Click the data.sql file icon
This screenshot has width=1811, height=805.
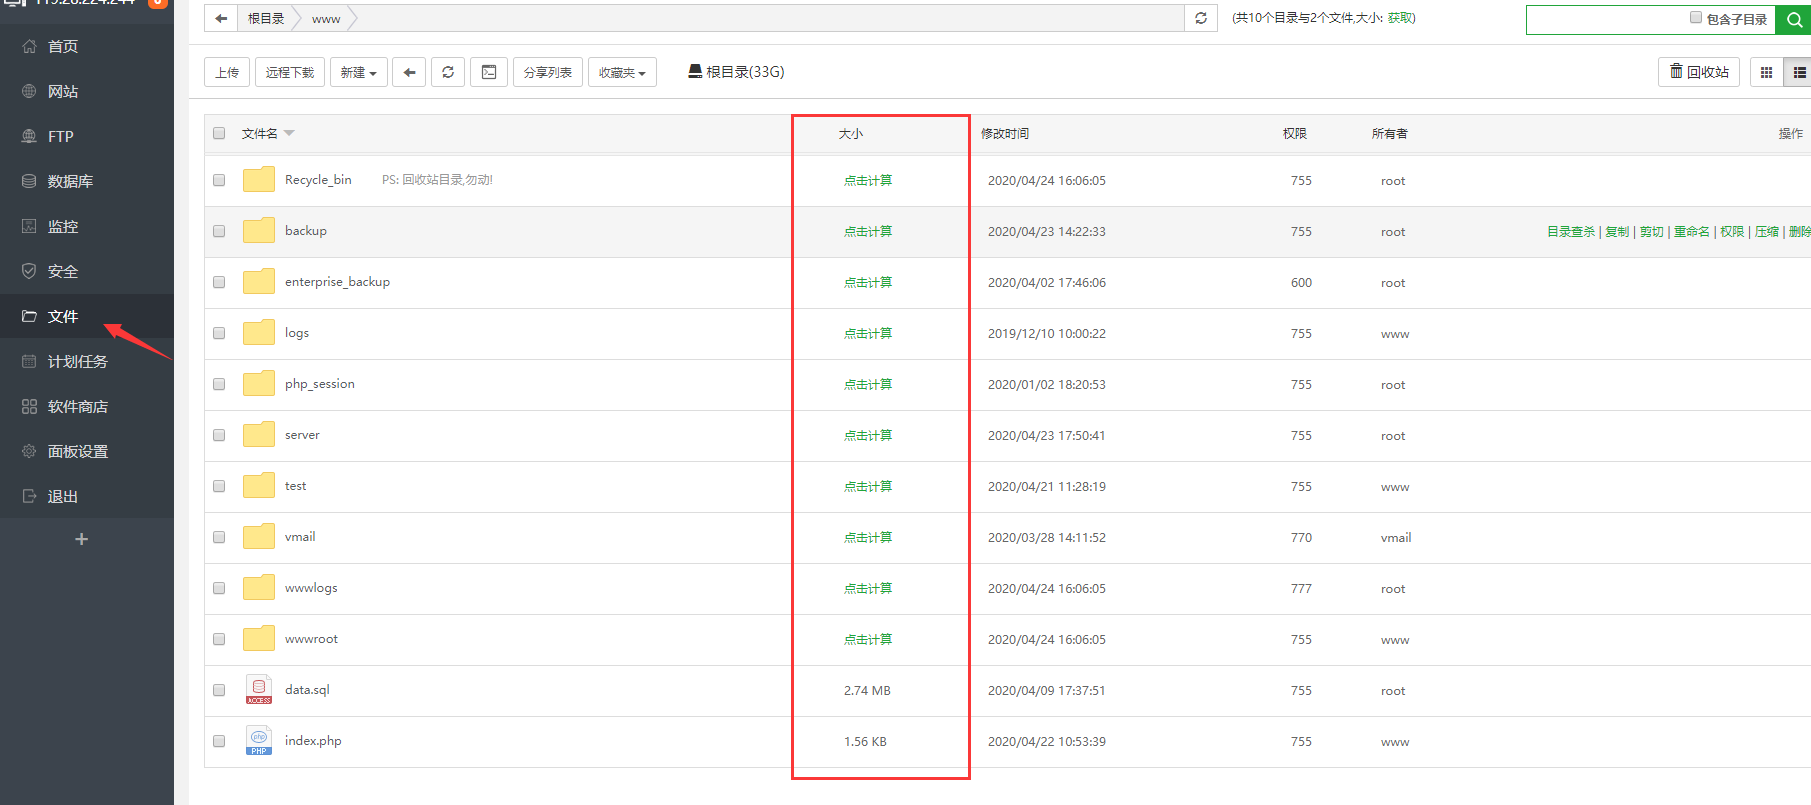click(x=259, y=690)
